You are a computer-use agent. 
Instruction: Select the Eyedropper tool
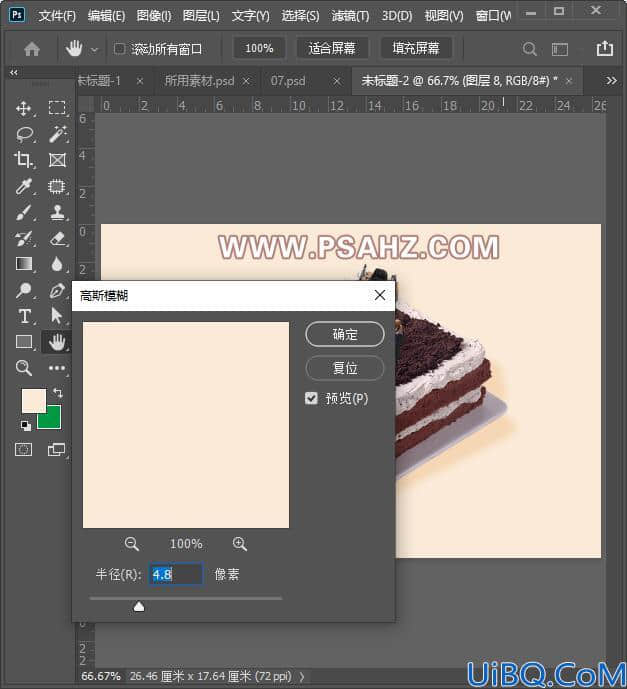24,186
